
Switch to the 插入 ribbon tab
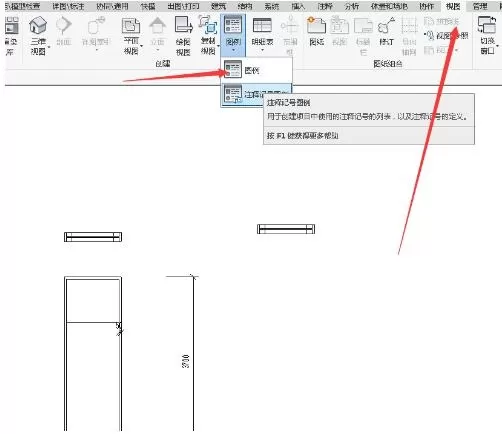click(x=298, y=6)
